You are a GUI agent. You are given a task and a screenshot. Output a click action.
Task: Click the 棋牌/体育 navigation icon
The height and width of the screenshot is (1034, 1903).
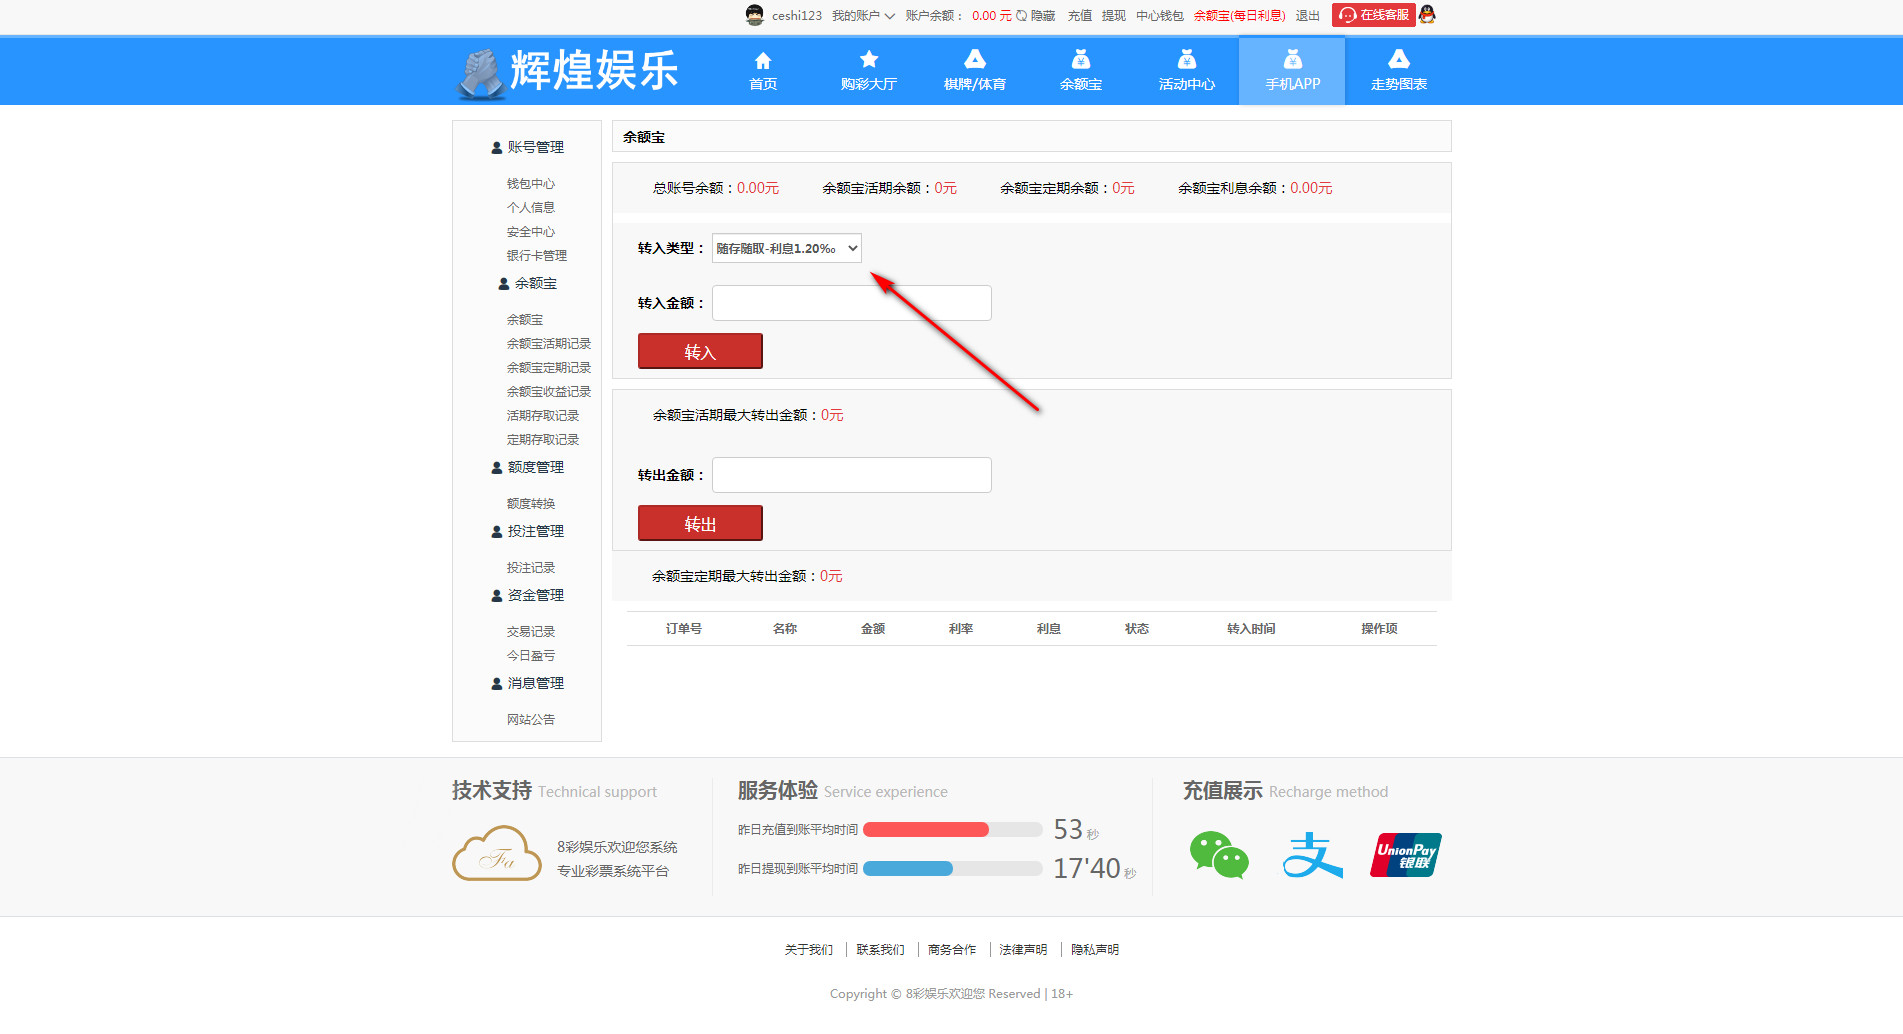(974, 61)
